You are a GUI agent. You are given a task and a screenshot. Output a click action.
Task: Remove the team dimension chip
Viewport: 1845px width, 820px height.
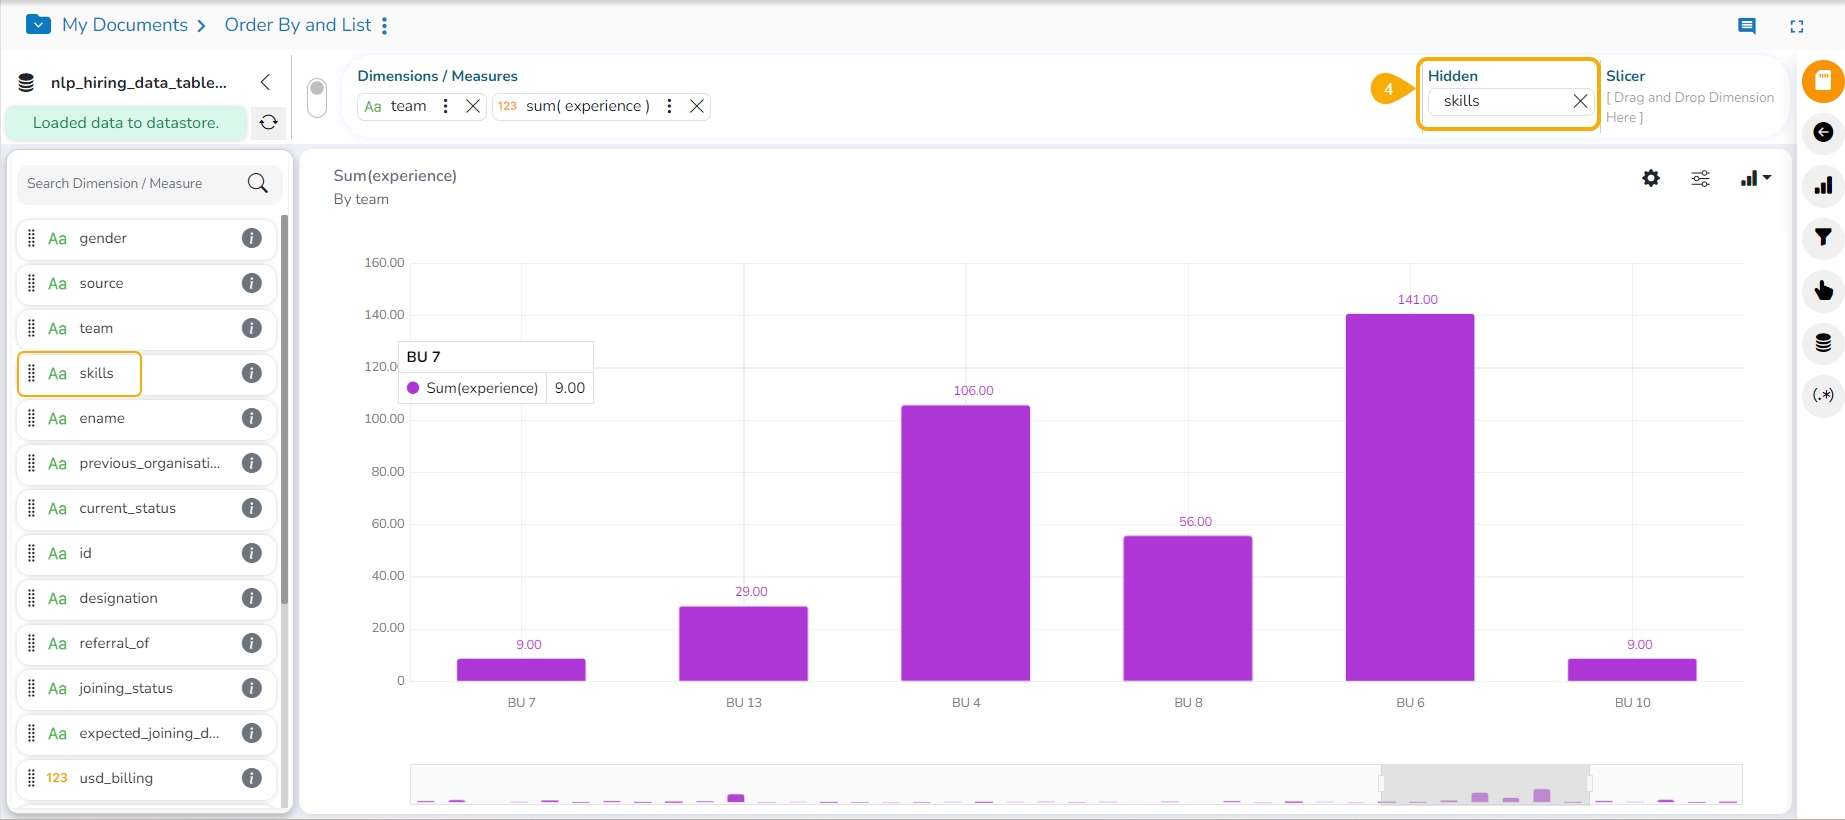(x=473, y=106)
